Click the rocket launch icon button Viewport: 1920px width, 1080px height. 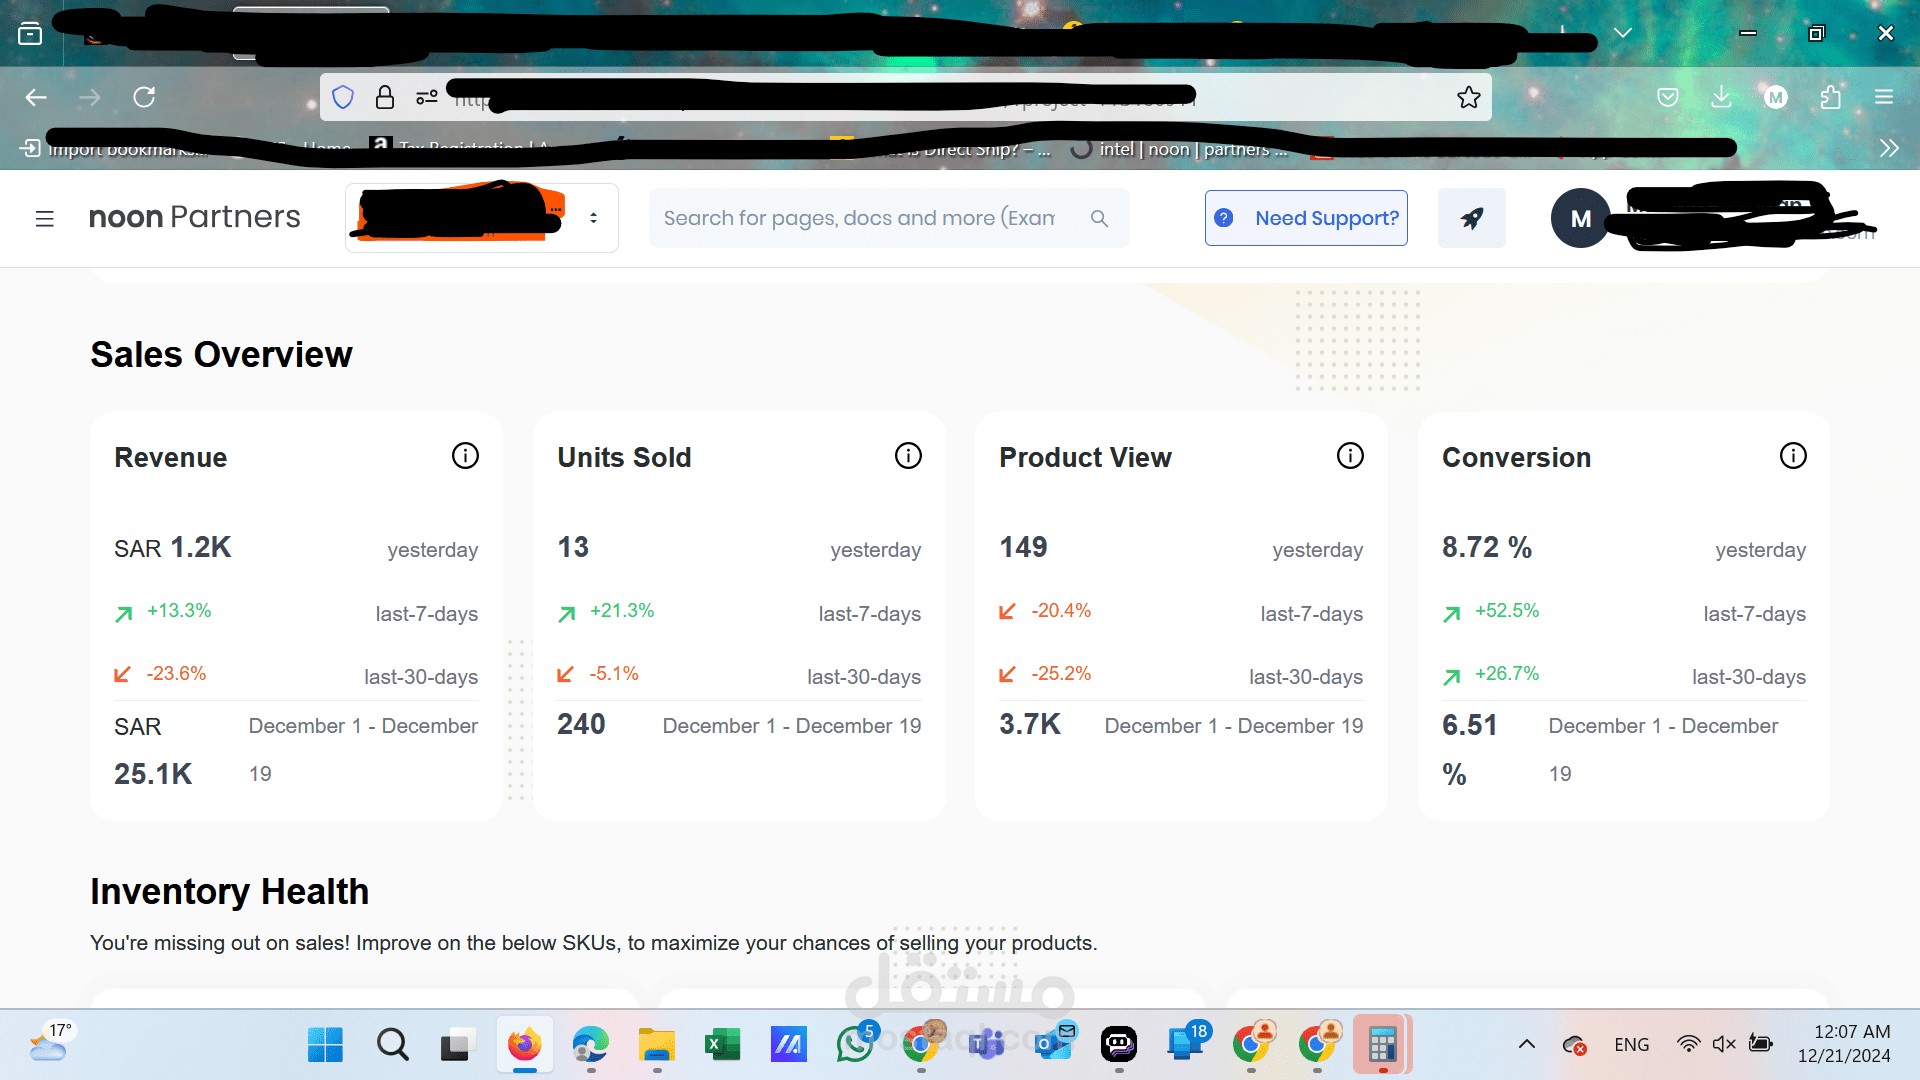coord(1471,218)
